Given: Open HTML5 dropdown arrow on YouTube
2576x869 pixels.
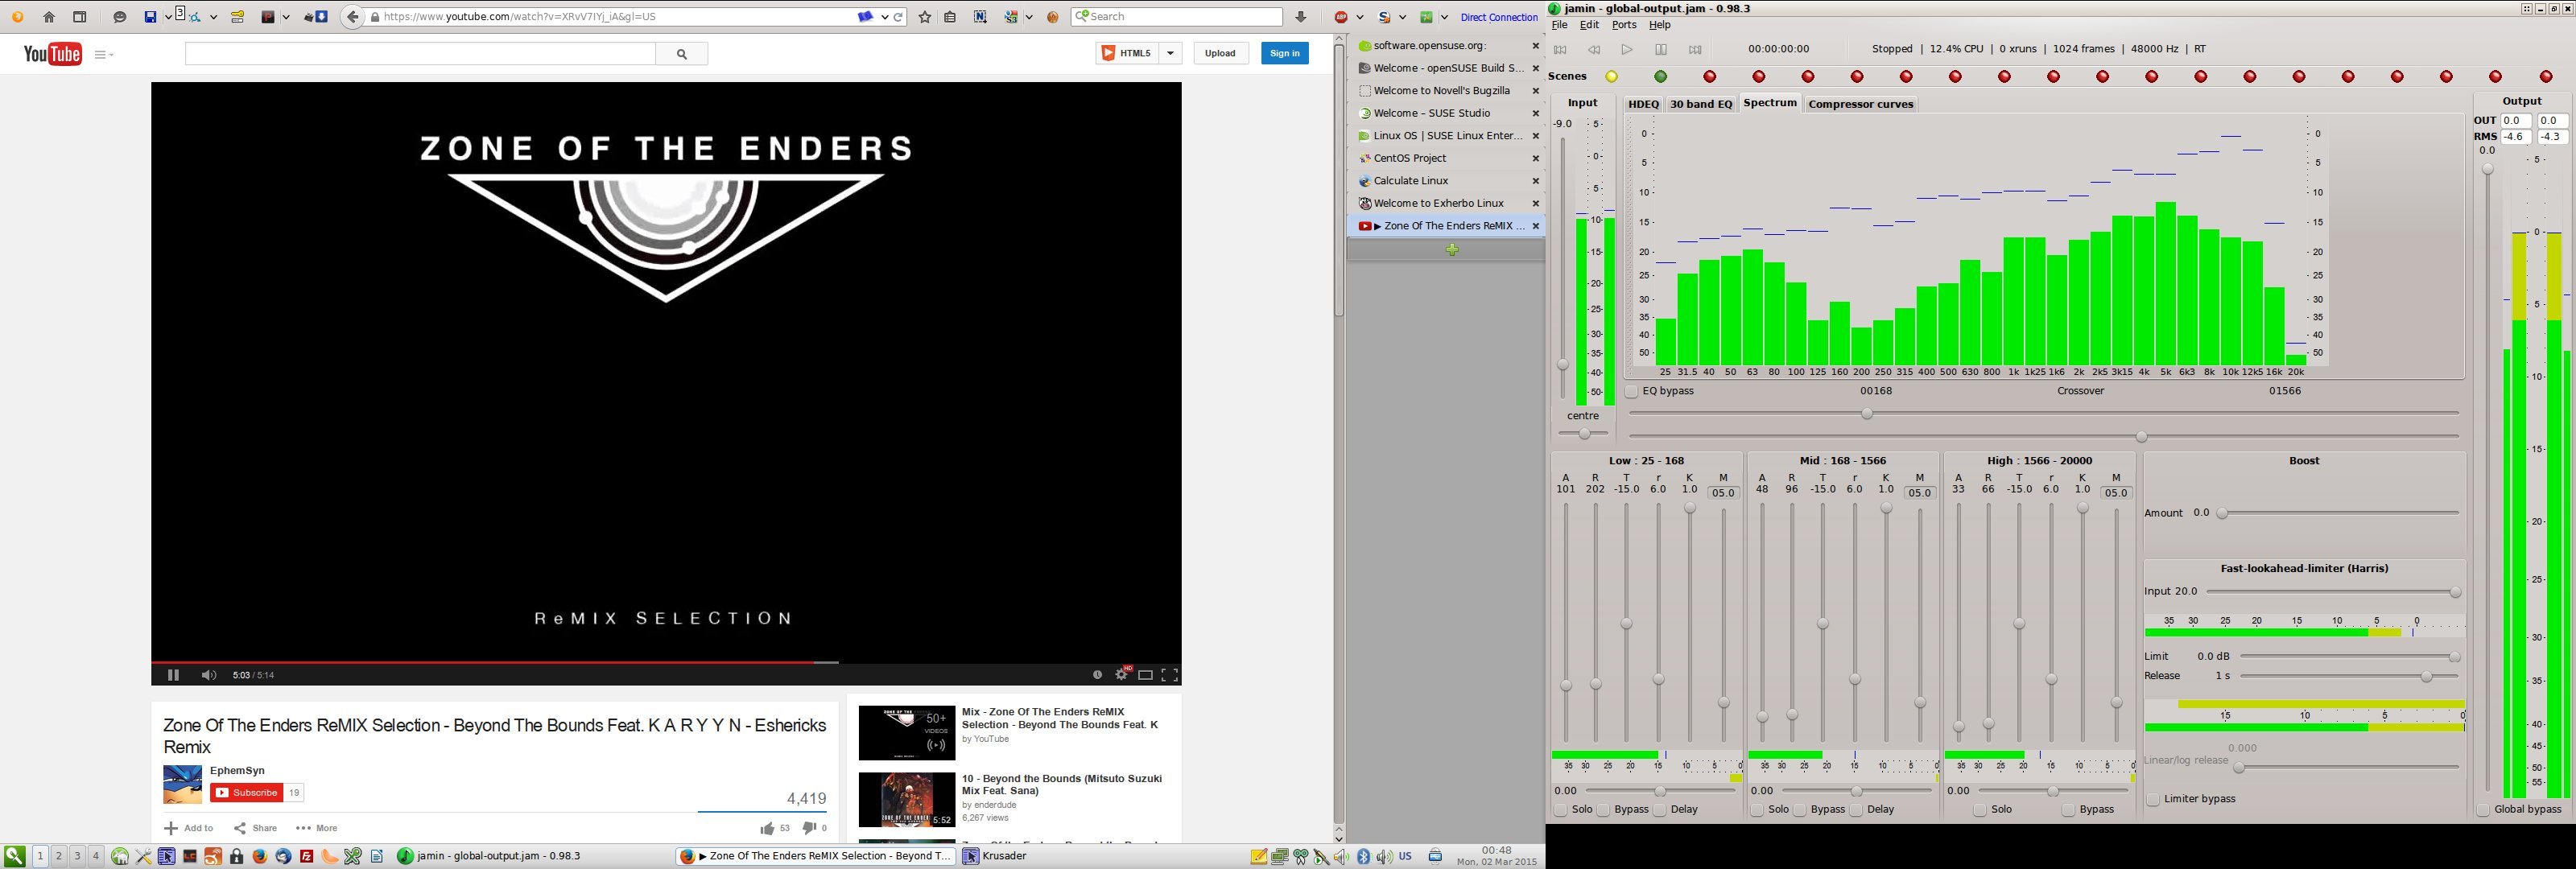Looking at the screenshot, I should point(1170,54).
